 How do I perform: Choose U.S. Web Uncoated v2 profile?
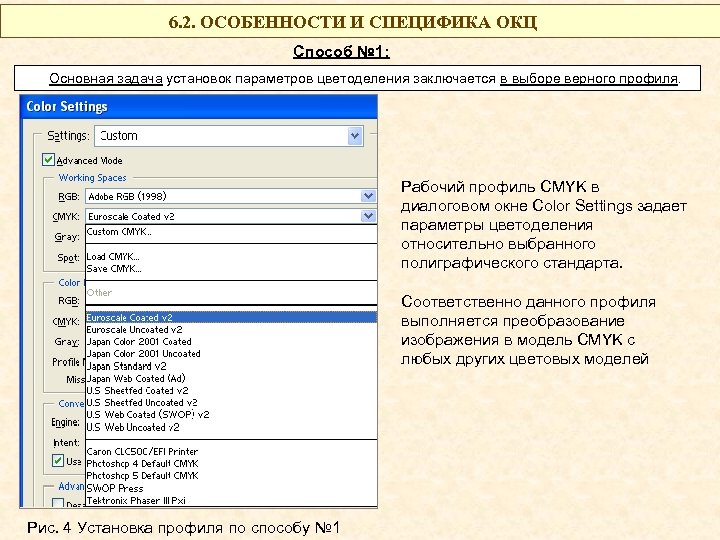click(x=231, y=427)
